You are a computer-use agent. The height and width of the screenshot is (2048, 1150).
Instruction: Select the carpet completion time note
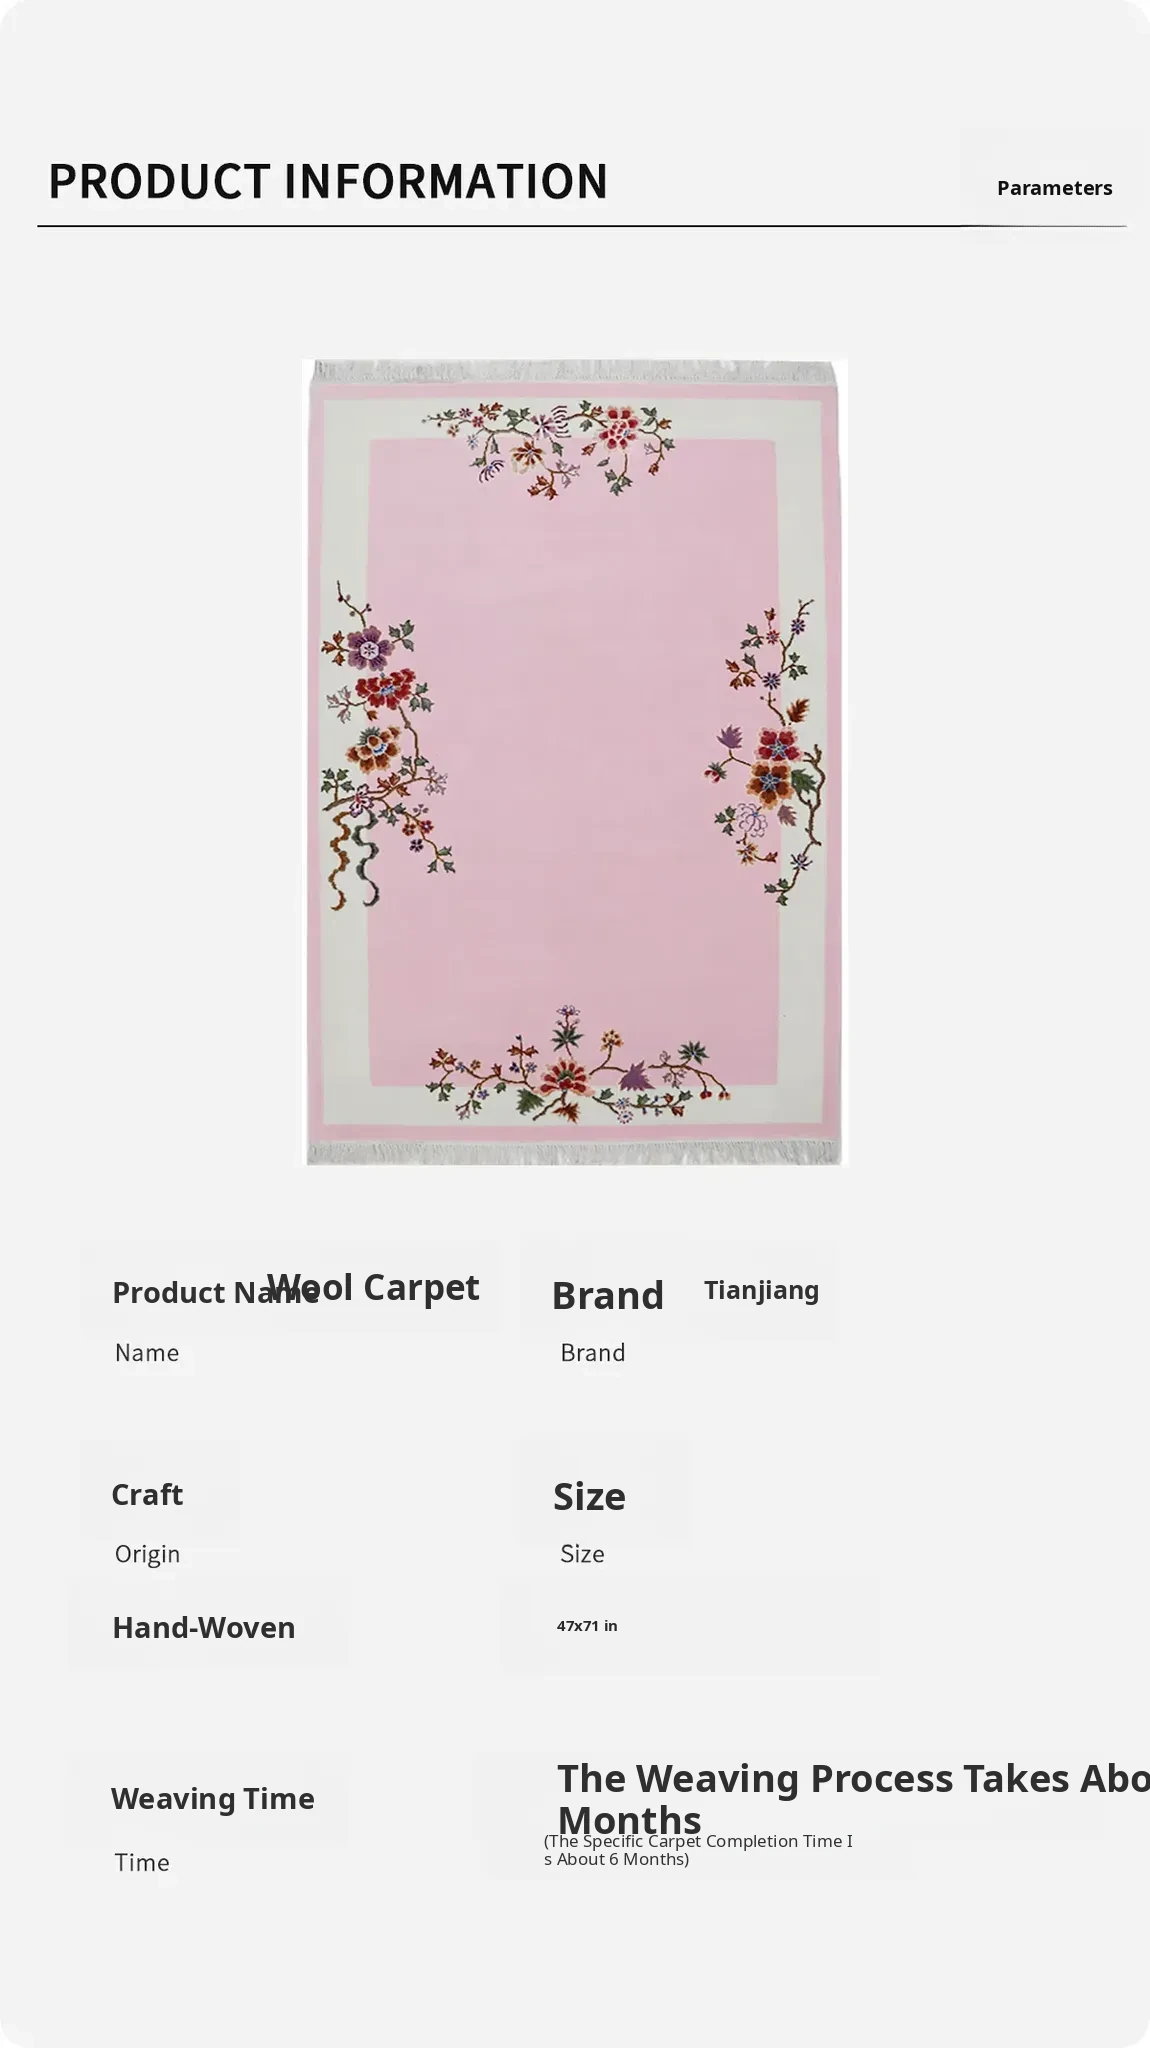point(698,1850)
